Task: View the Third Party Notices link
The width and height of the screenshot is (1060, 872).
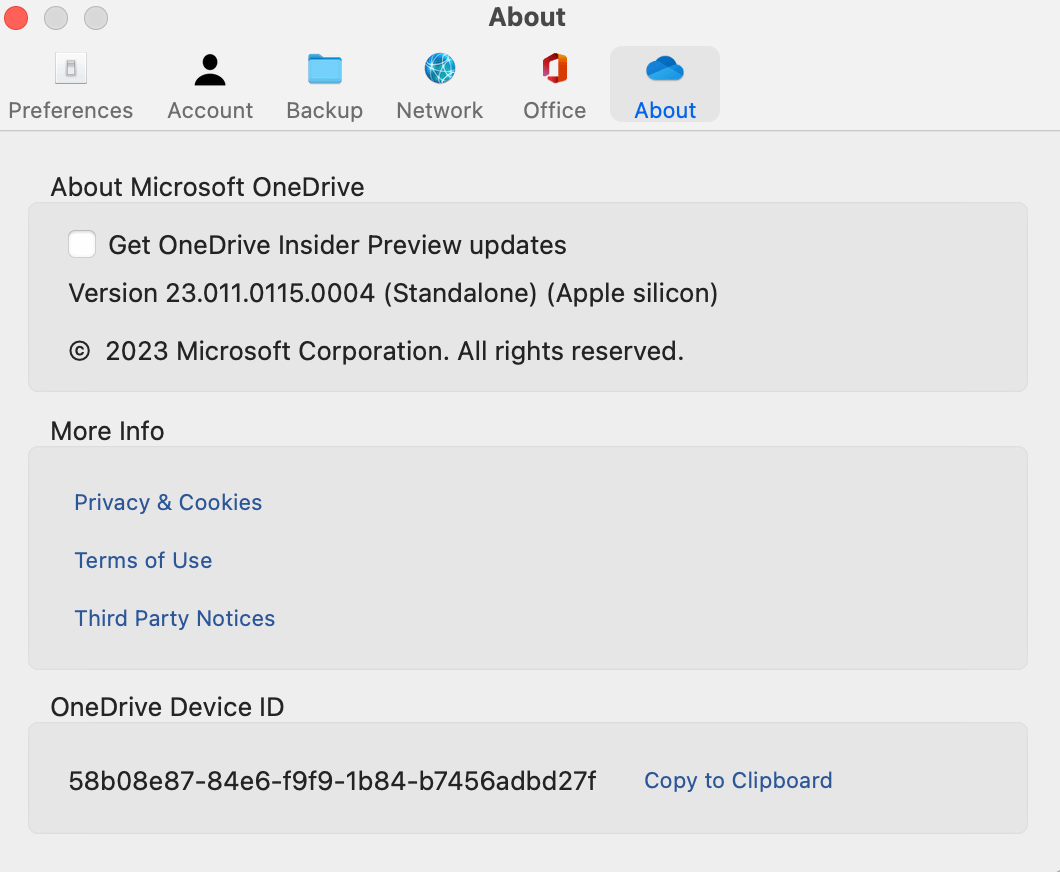Action: tap(174, 619)
